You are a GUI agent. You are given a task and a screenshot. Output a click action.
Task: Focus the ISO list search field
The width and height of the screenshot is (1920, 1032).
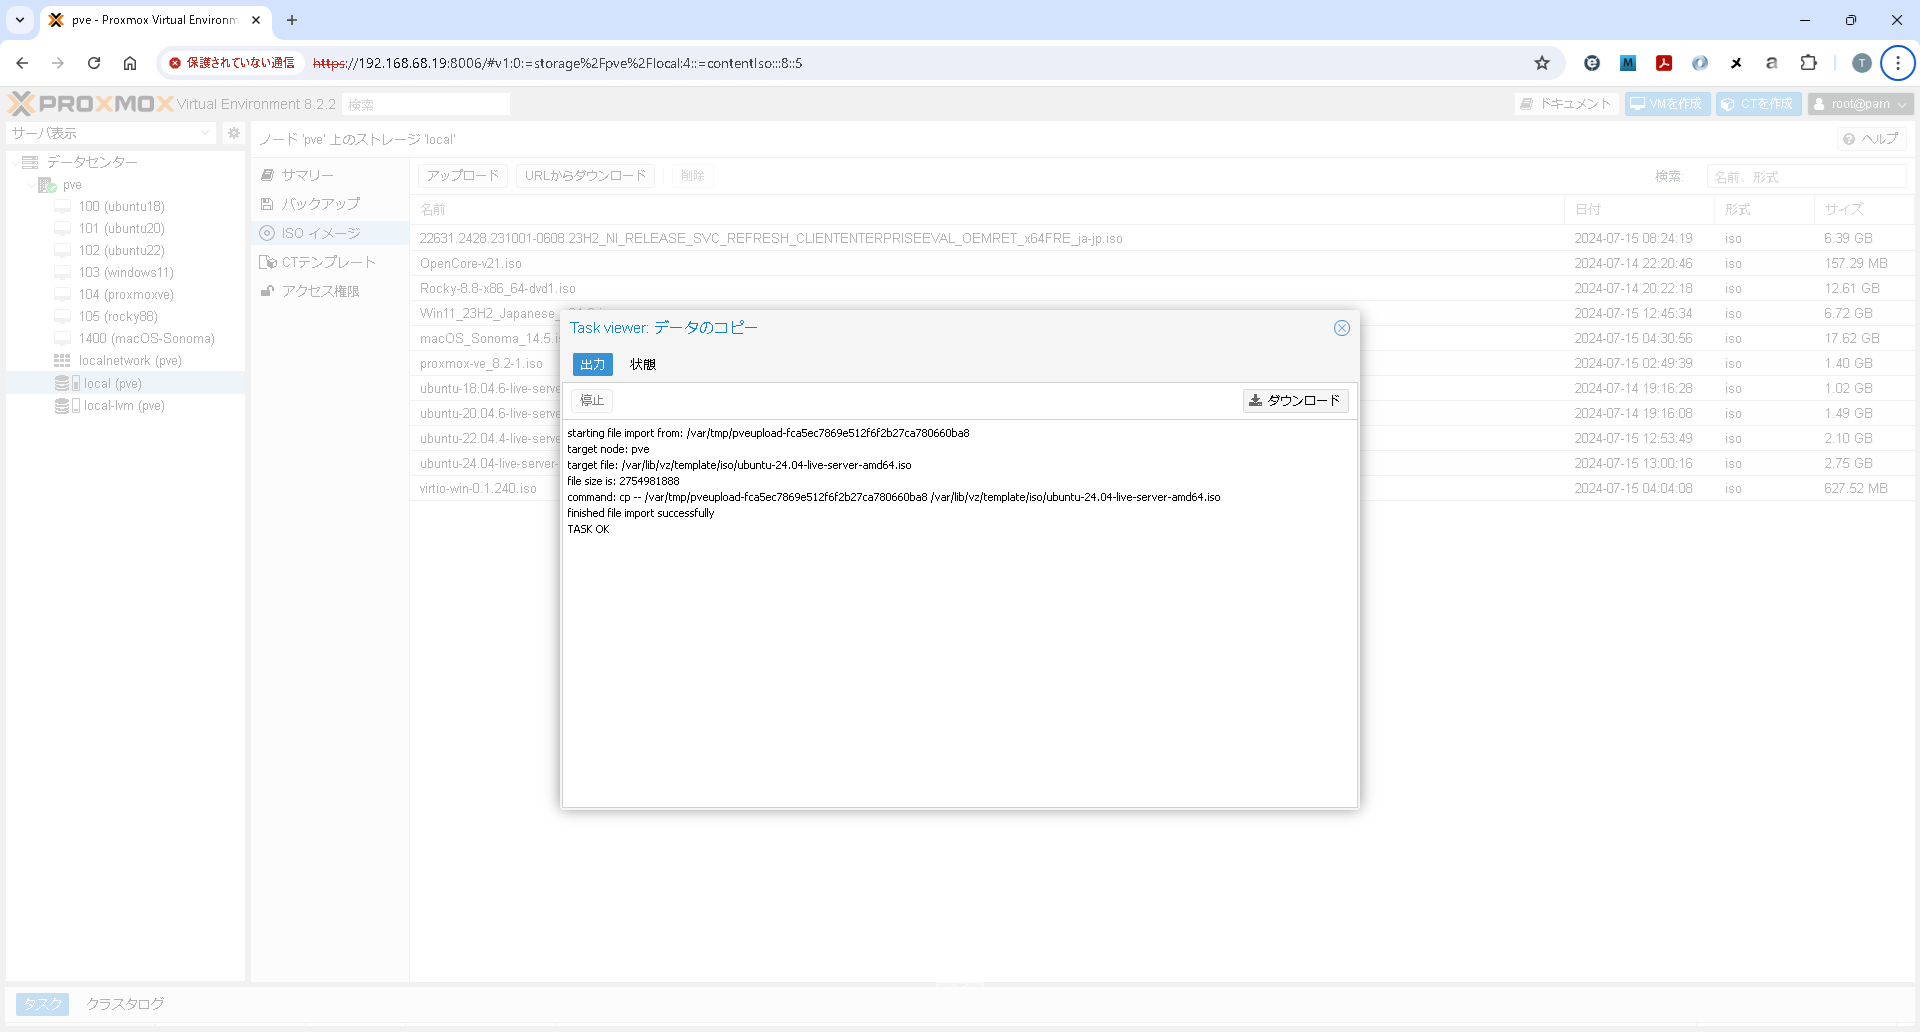pyautogui.click(x=1806, y=177)
